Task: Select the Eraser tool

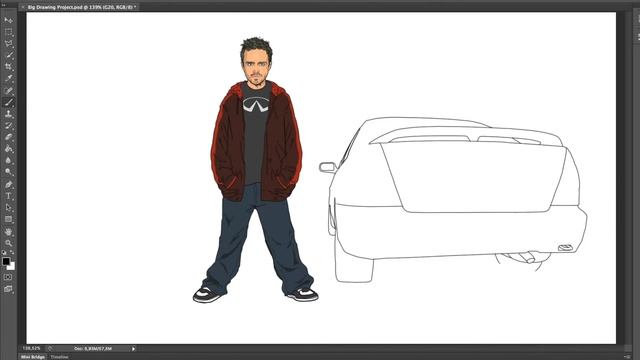Action: tap(8, 137)
